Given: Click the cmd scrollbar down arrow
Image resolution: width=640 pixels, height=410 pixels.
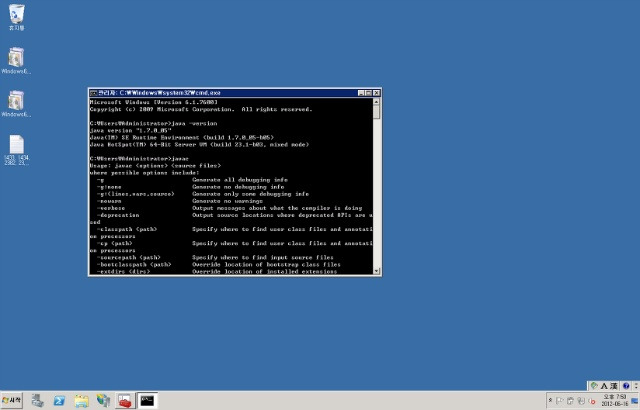Looking at the screenshot, I should coord(376,271).
